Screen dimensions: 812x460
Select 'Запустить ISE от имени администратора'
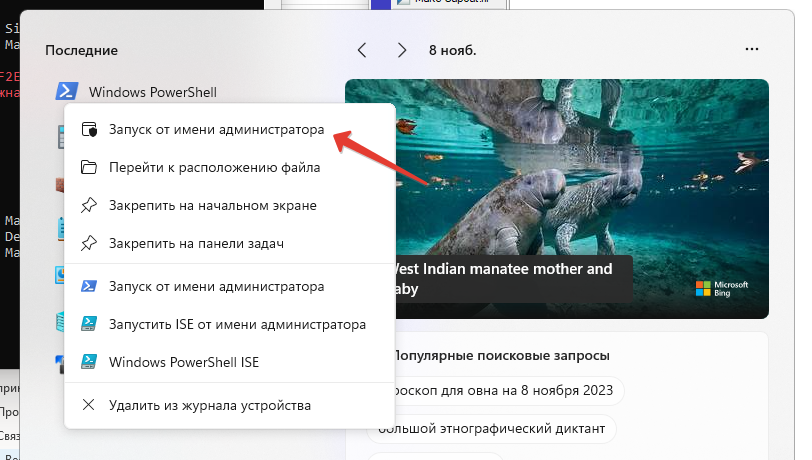tap(229, 324)
